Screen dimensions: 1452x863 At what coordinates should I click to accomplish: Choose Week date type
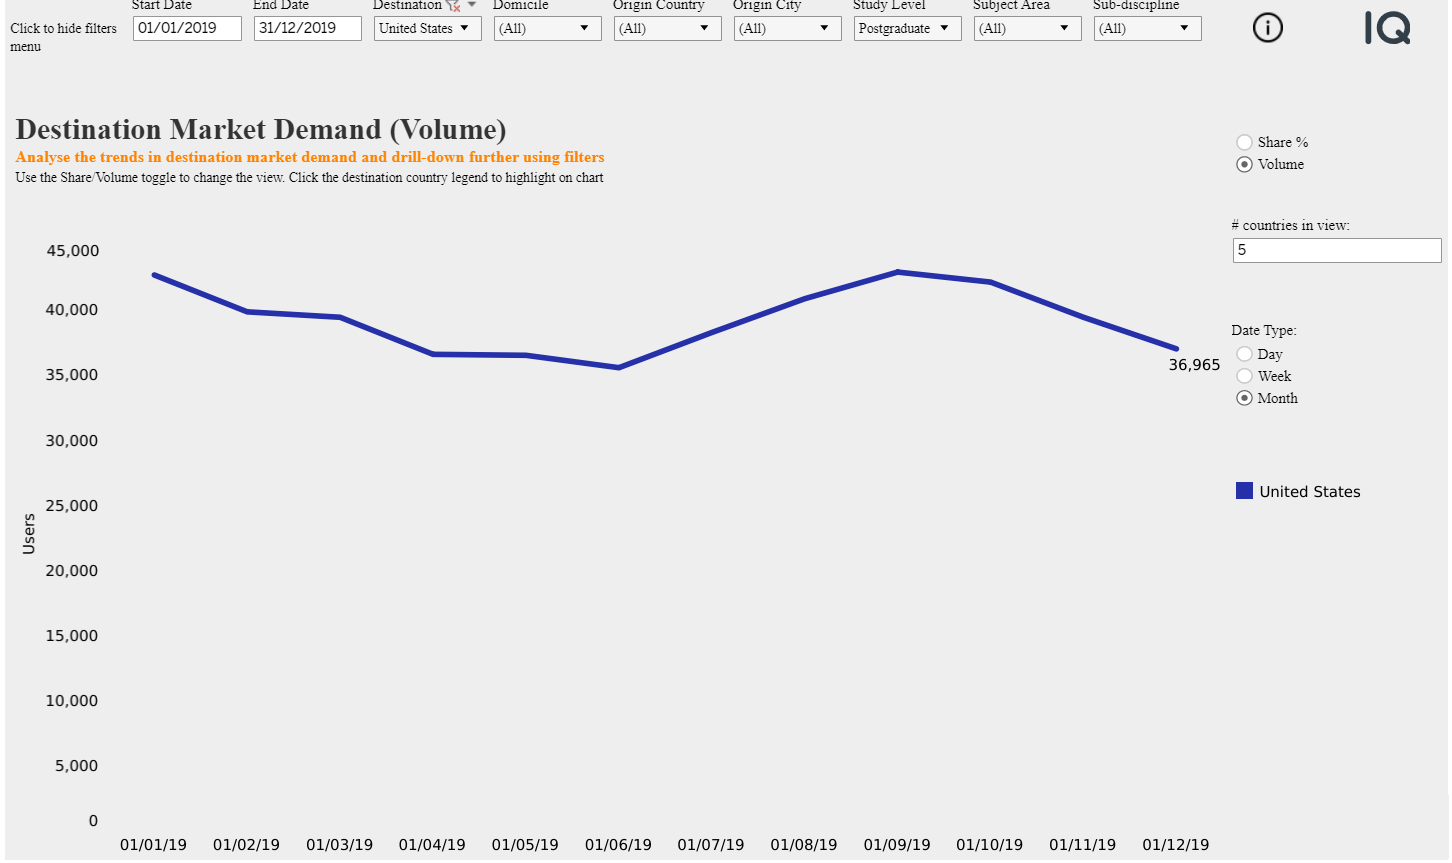(1244, 376)
